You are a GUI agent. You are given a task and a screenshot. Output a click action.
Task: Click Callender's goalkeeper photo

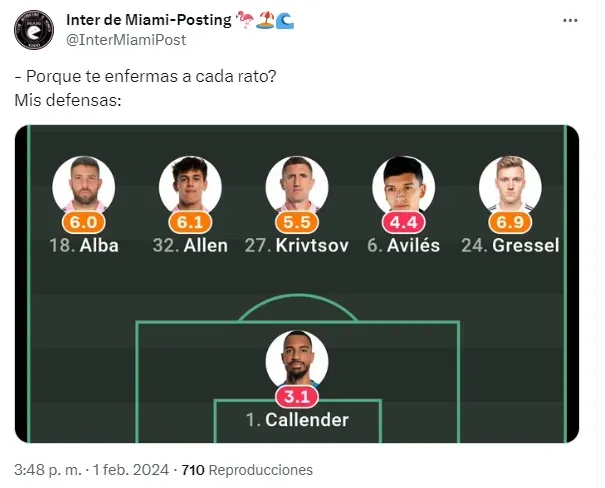click(297, 358)
